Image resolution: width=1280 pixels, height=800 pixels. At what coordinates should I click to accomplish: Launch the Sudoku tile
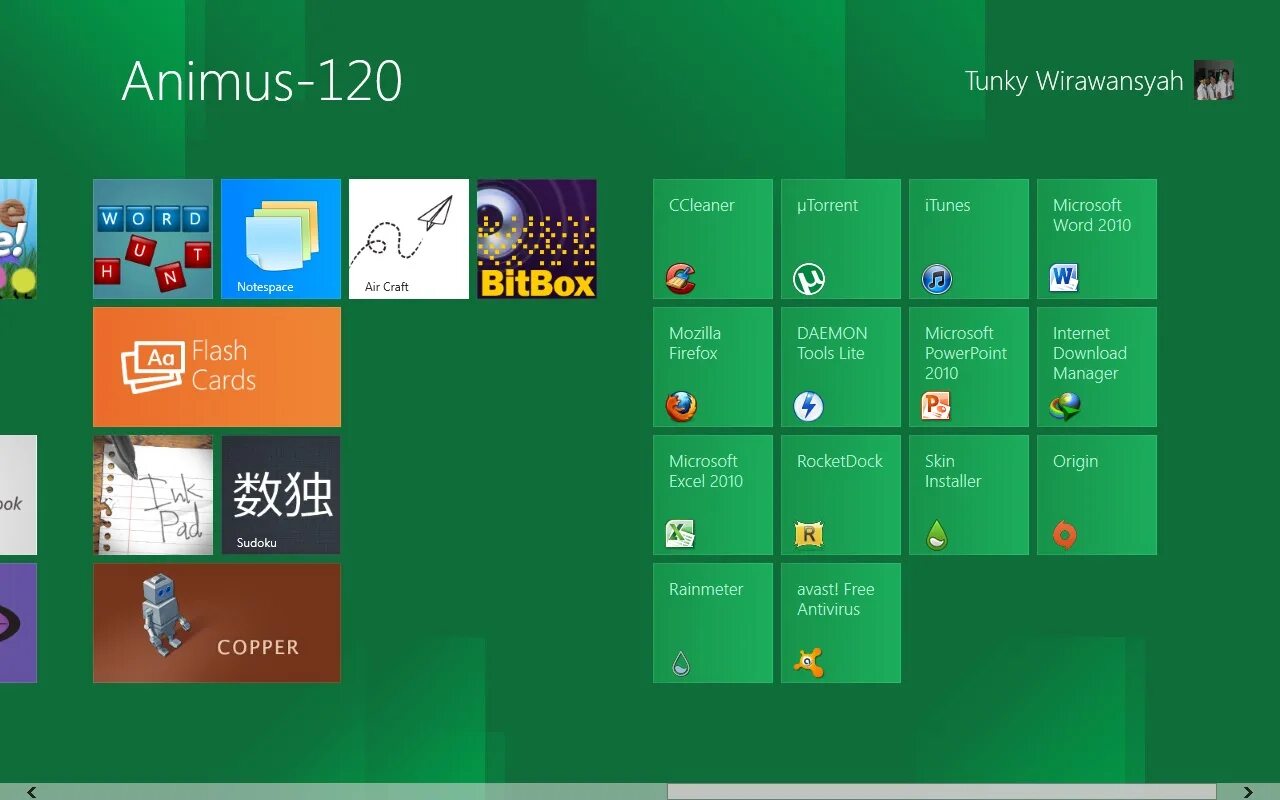(281, 495)
